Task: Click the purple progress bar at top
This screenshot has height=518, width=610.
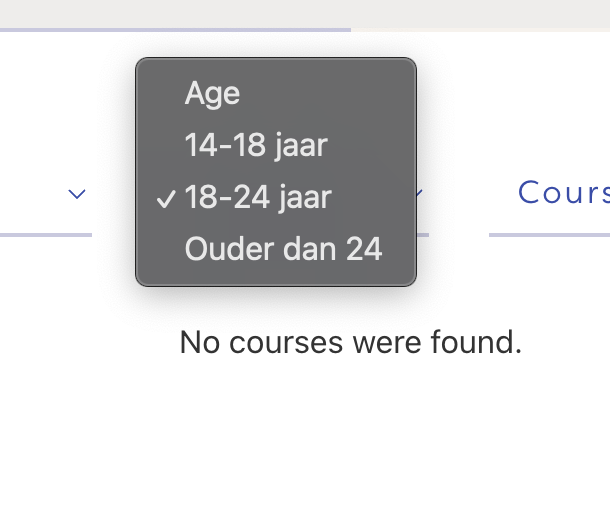Action: (x=175, y=30)
